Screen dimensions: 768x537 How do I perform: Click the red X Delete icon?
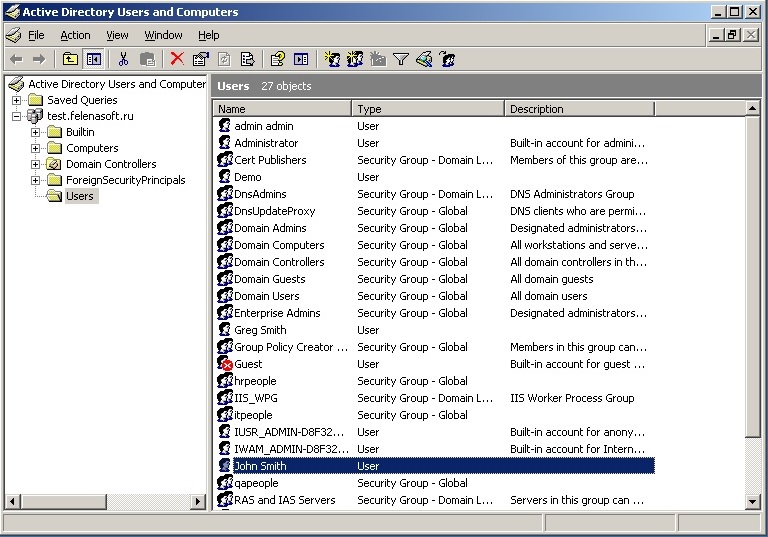(177, 59)
